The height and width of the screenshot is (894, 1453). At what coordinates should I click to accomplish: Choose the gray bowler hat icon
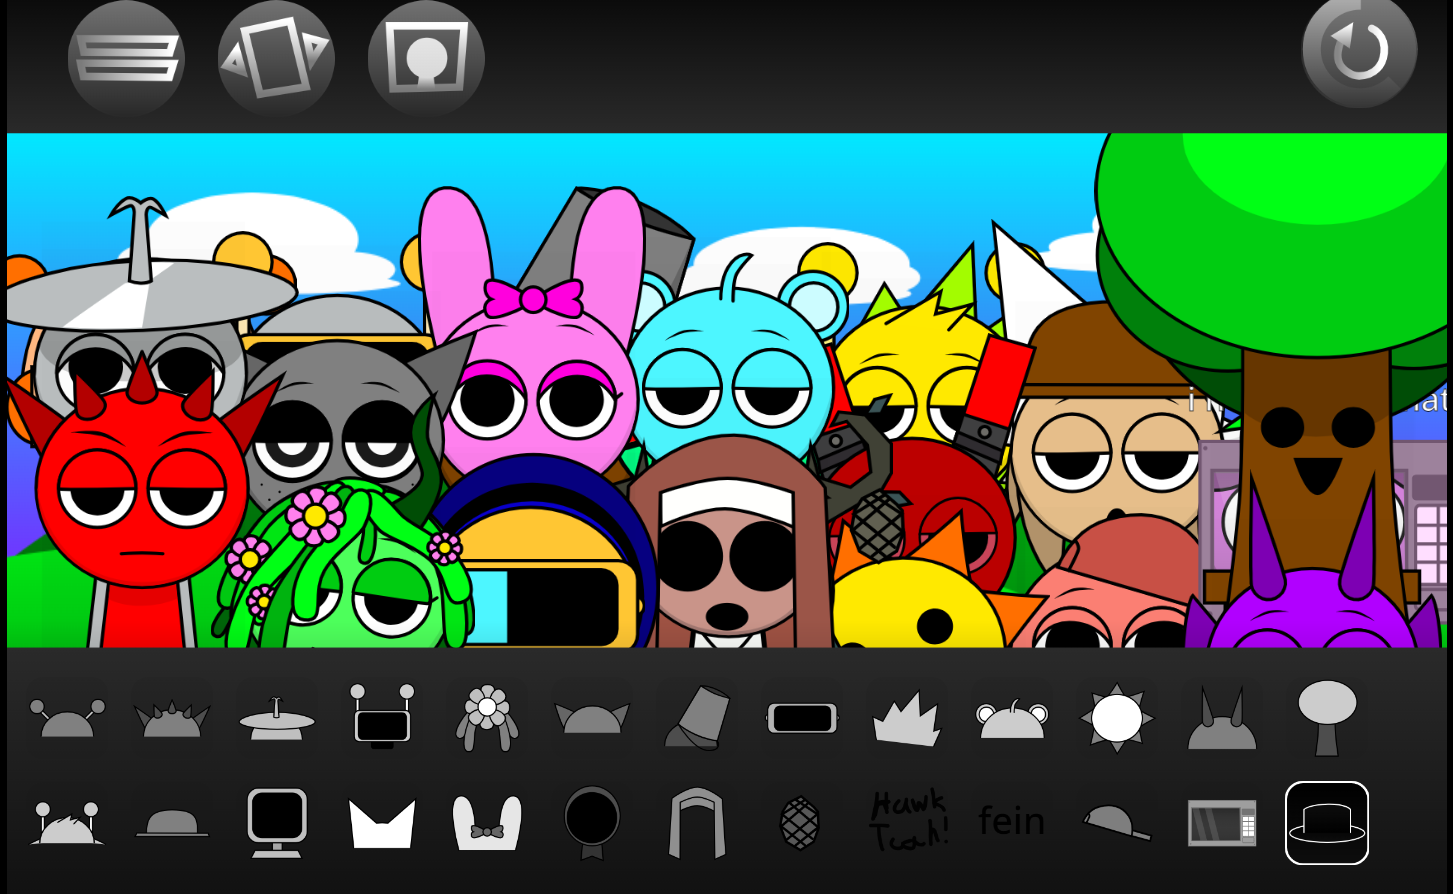172,823
